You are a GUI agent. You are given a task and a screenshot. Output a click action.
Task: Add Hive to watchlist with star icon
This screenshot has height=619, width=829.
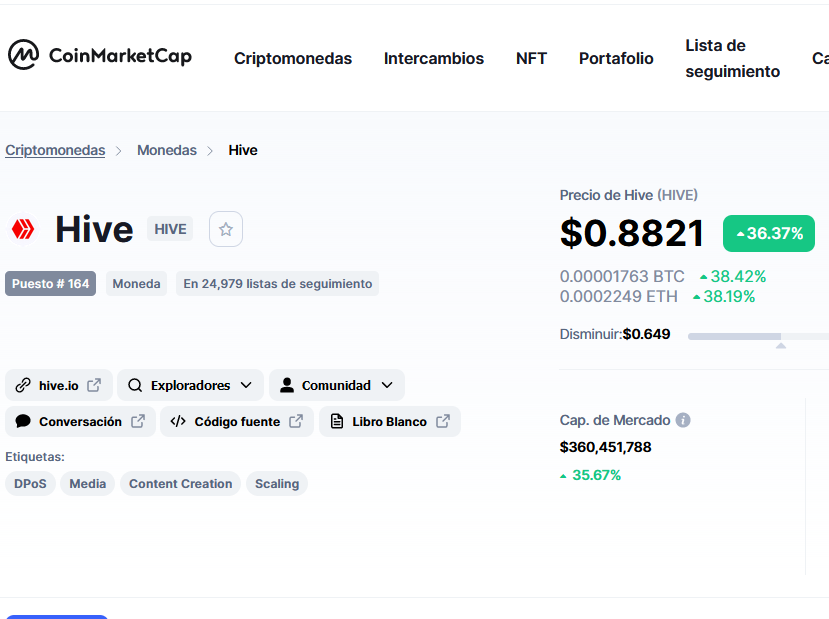[x=226, y=229]
